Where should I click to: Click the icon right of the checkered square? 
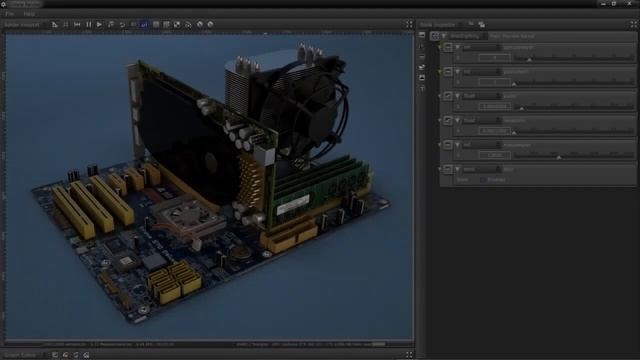(188, 24)
